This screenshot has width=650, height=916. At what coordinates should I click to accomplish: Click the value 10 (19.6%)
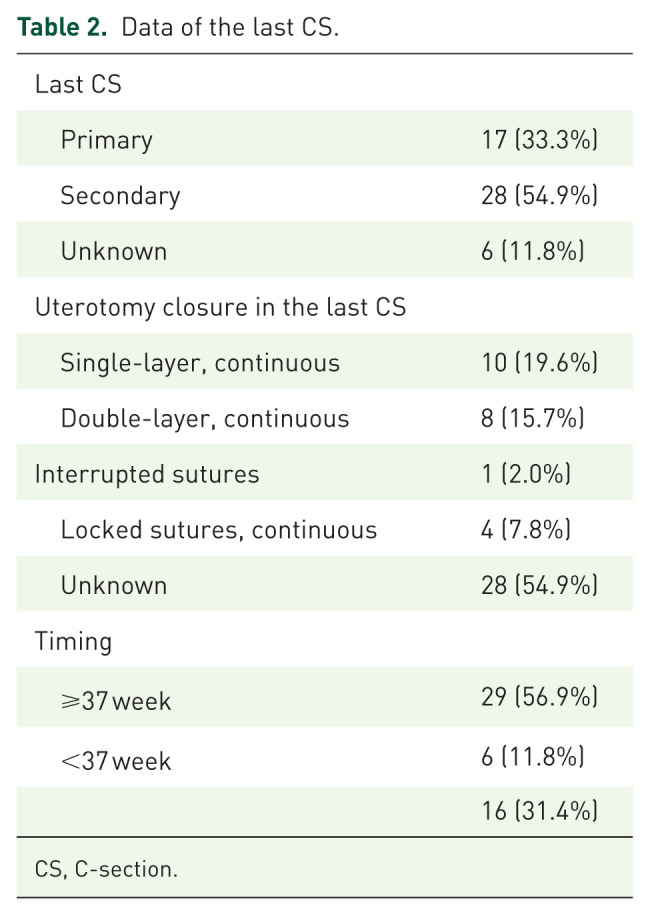(x=540, y=363)
